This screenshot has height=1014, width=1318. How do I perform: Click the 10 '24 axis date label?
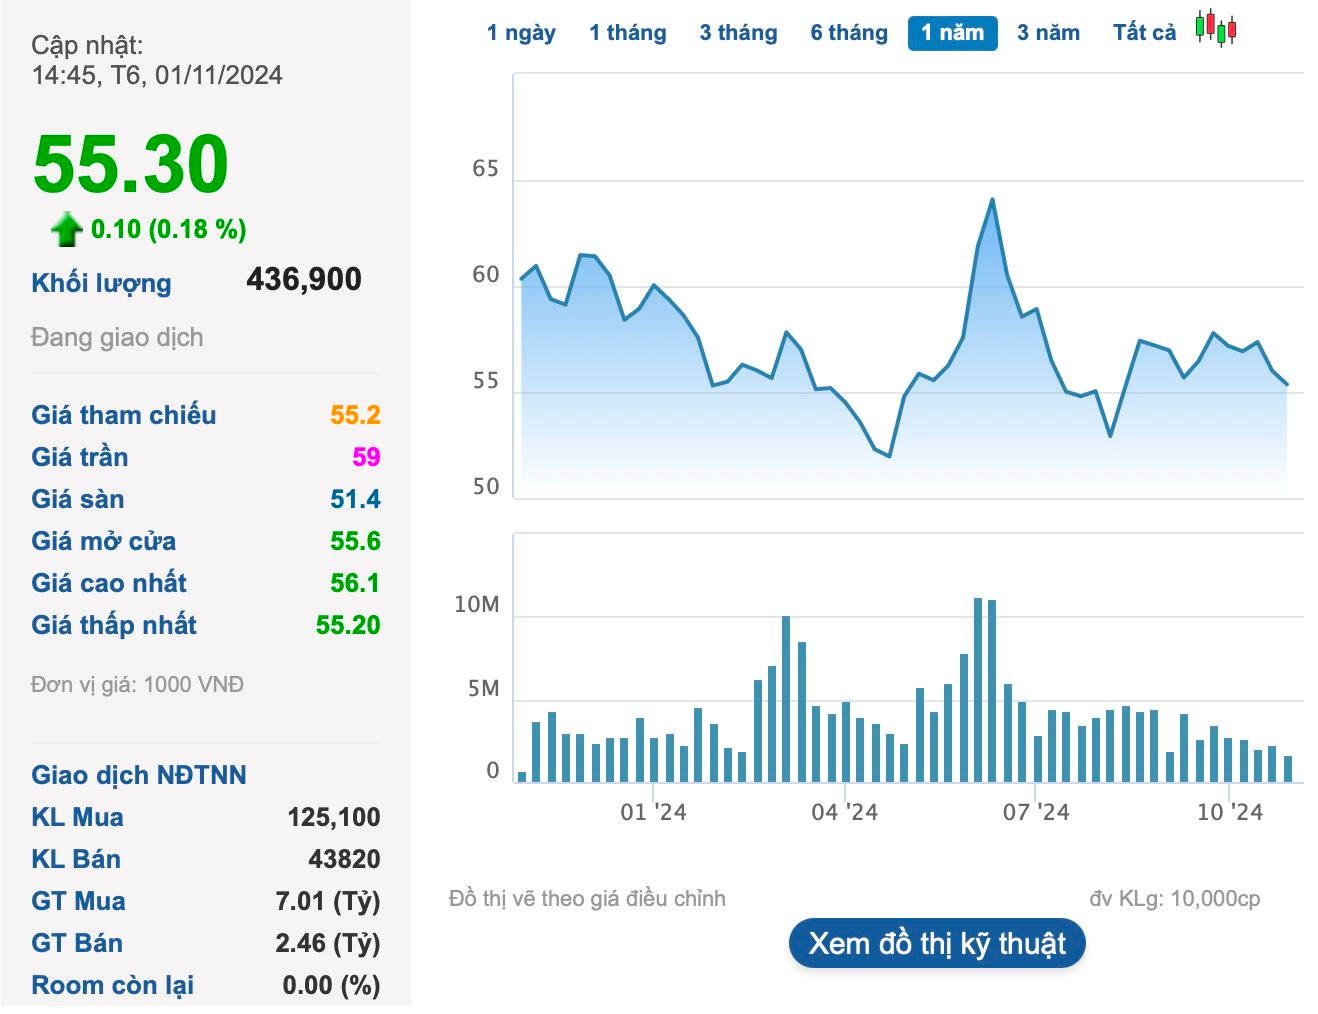click(x=1229, y=812)
